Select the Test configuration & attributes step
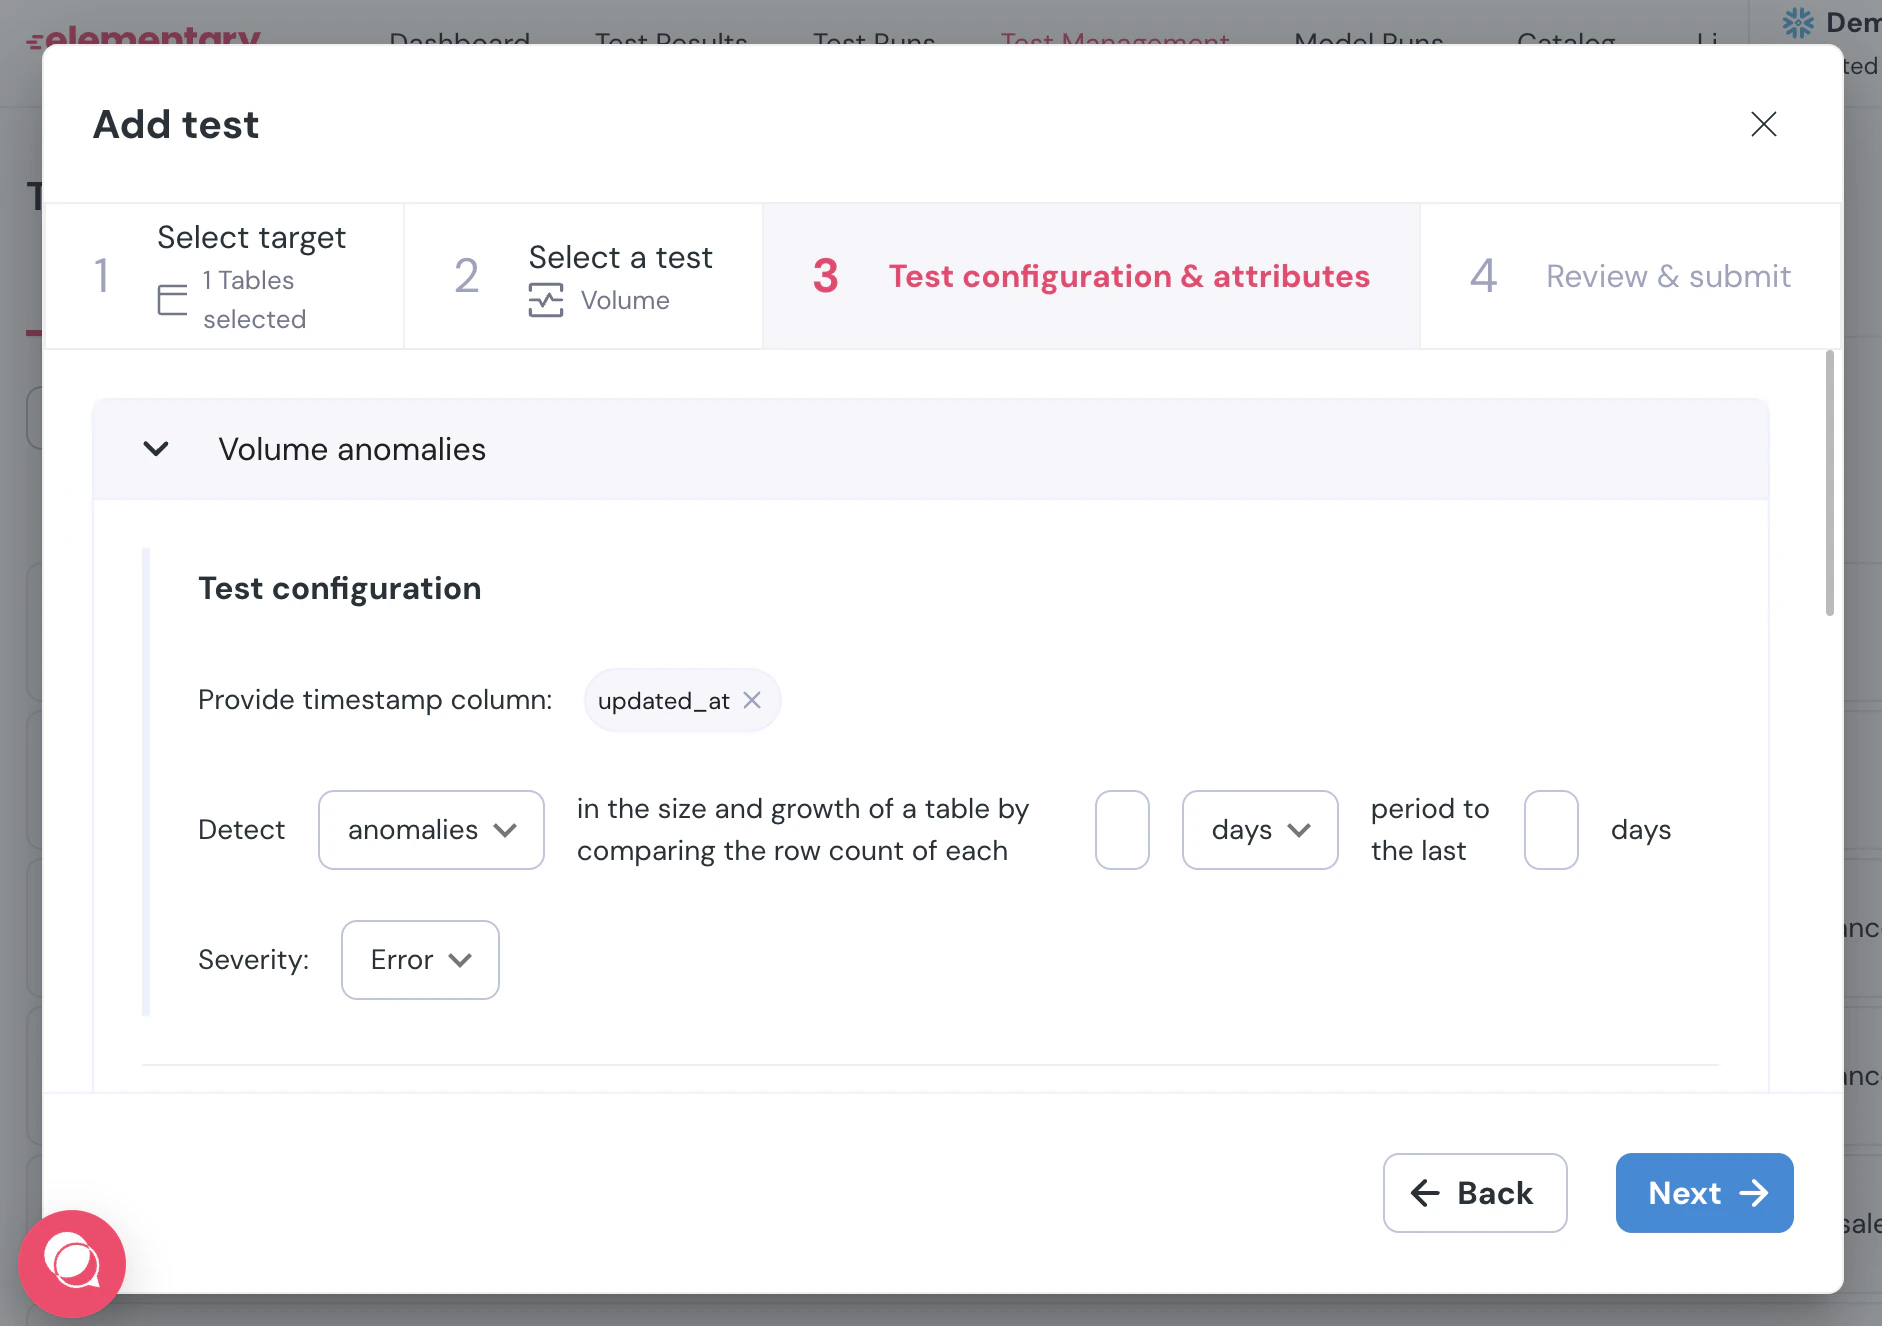 (x=1091, y=276)
